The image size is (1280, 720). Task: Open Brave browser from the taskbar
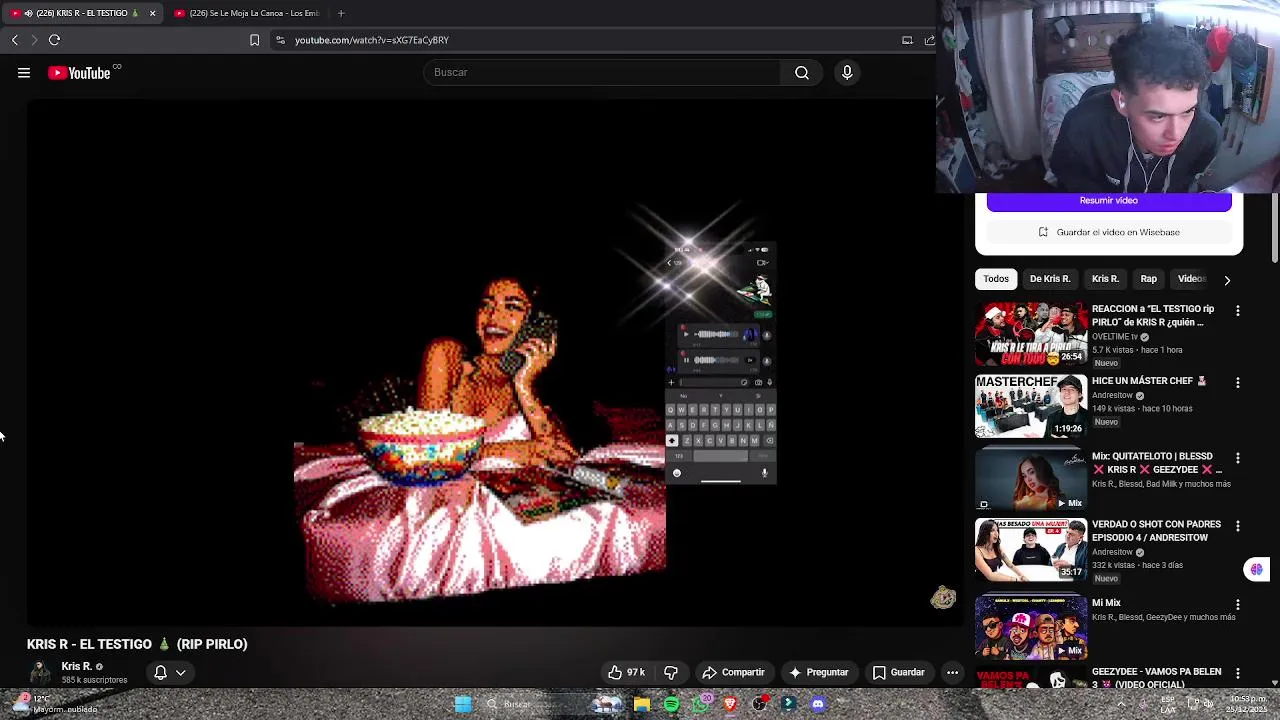pyautogui.click(x=730, y=705)
